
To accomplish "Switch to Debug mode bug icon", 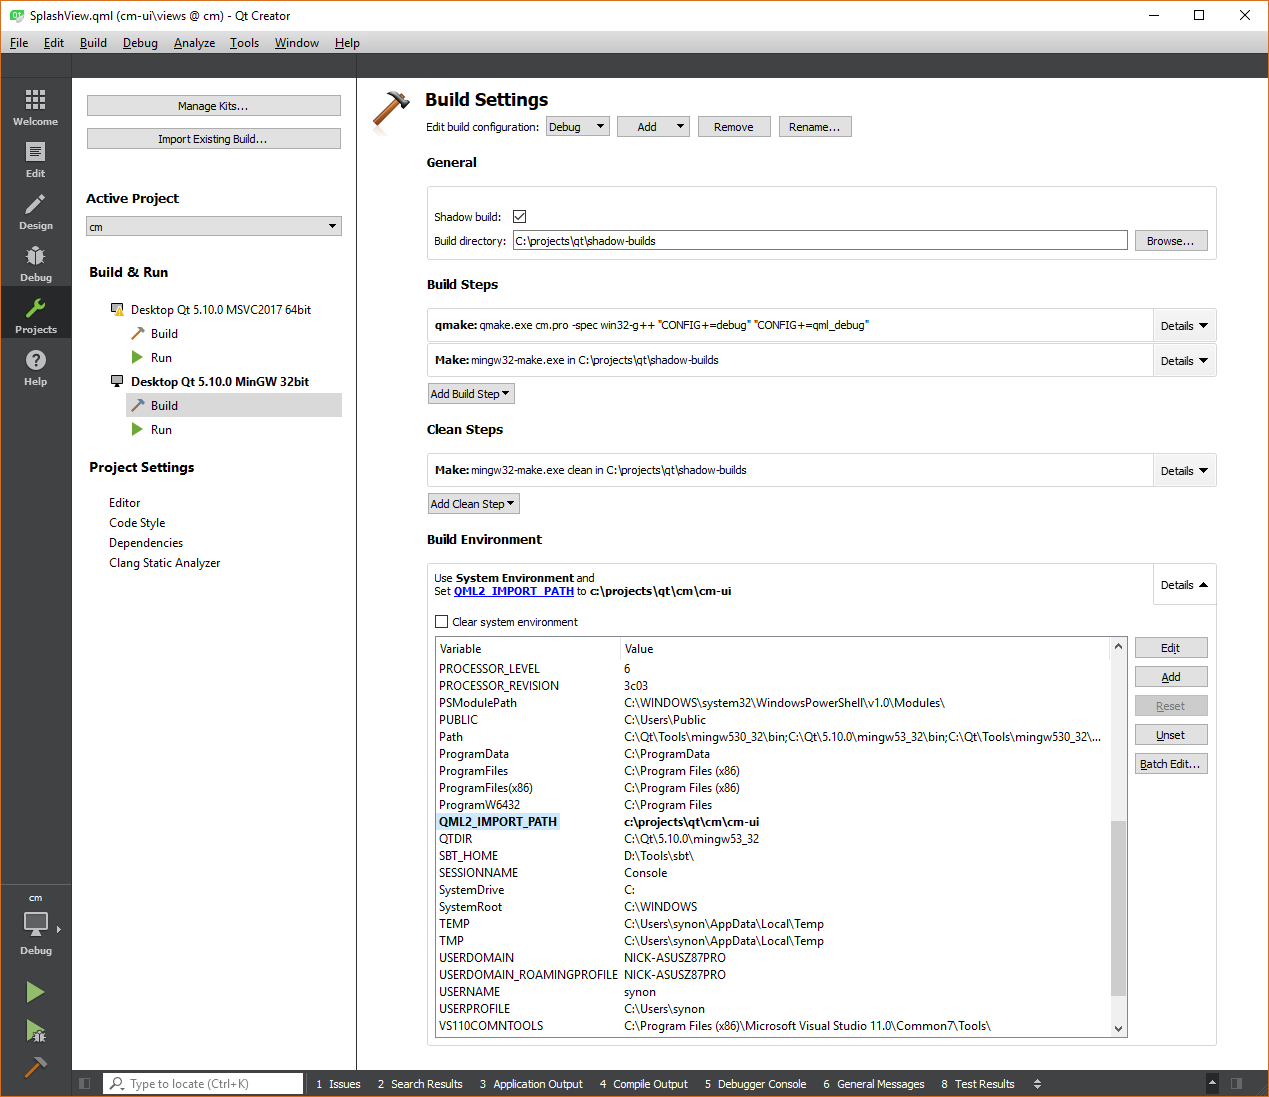I will [x=35, y=262].
